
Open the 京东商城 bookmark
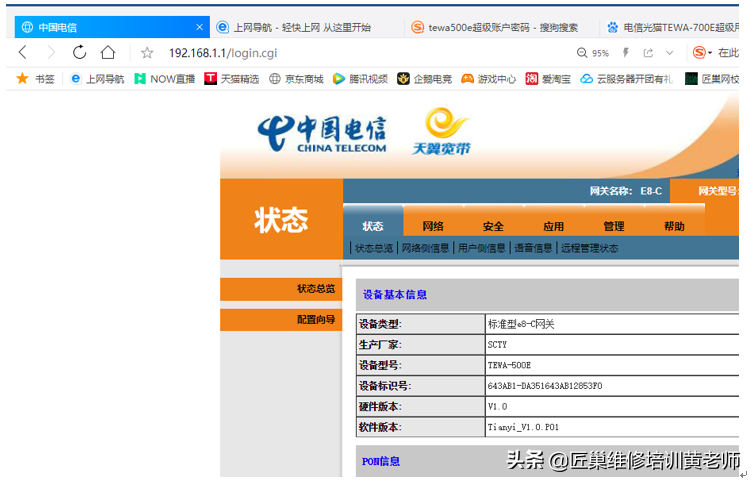click(x=296, y=79)
